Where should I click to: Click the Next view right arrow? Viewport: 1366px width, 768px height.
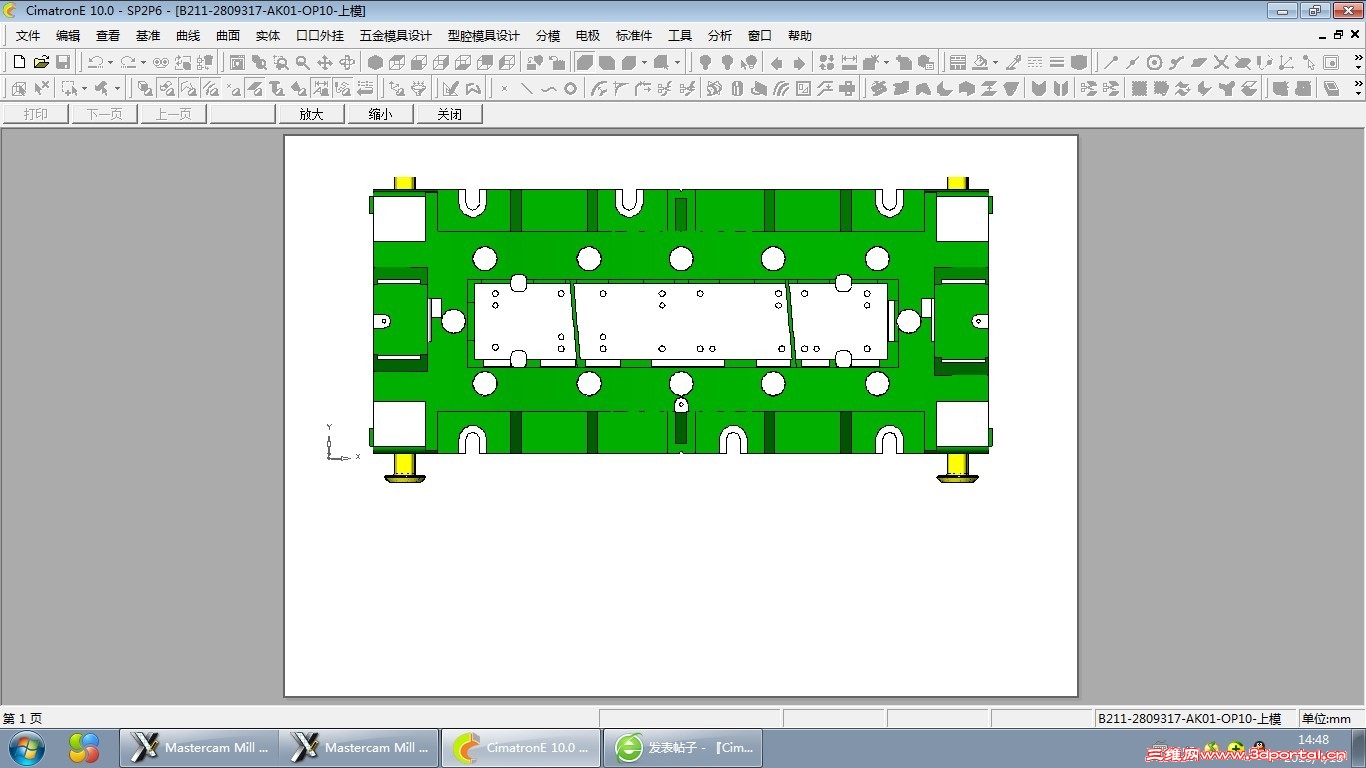pyautogui.click(x=798, y=62)
